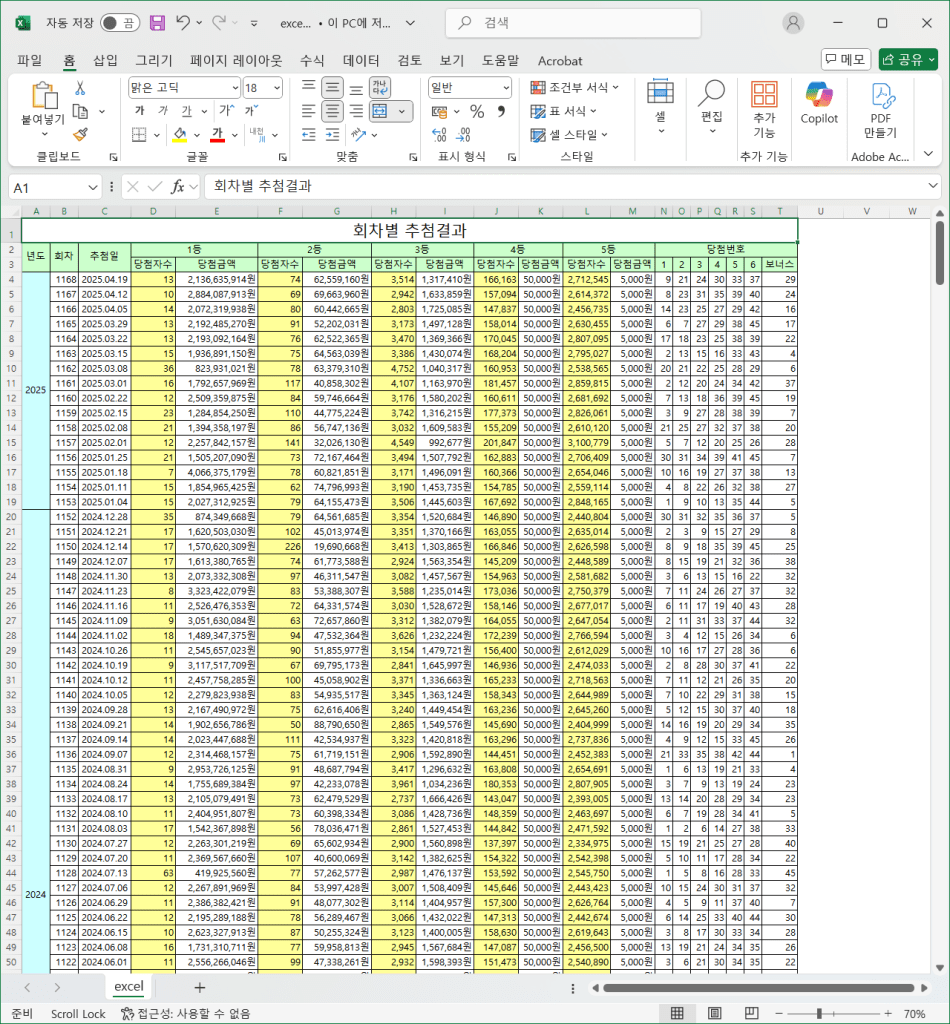Screen dimensions: 950x1024
Task: Switch to page layout view in status bar
Action: pos(714,1013)
